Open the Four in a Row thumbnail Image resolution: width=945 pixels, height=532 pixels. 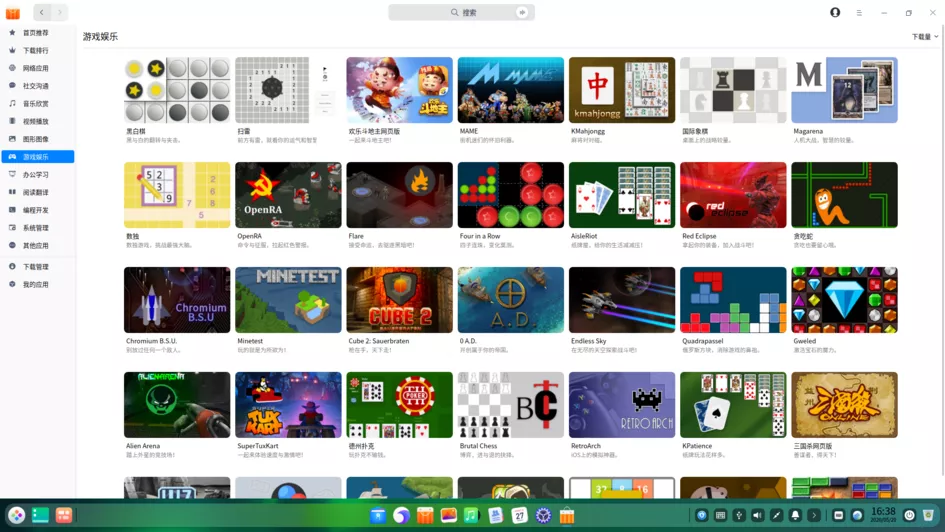point(510,195)
